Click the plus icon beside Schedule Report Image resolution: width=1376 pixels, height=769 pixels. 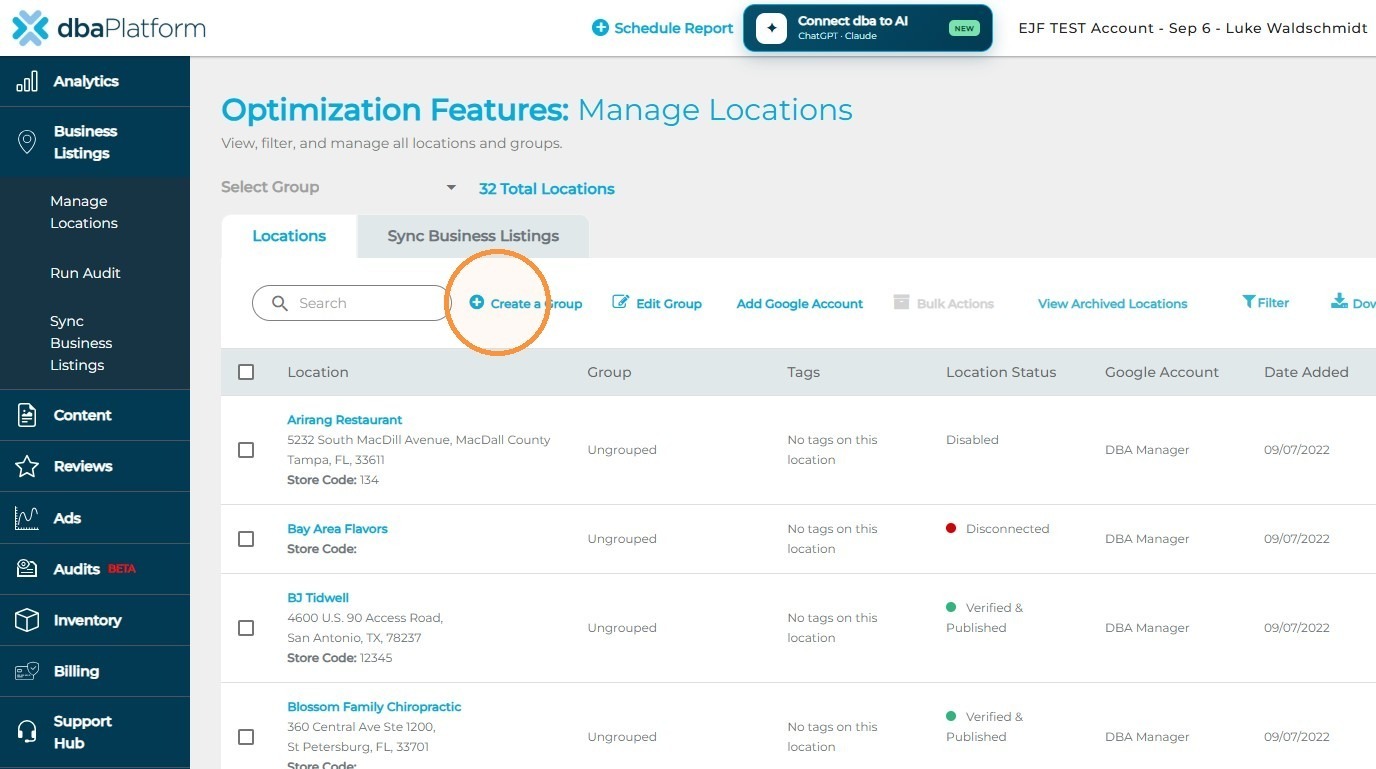coord(600,28)
